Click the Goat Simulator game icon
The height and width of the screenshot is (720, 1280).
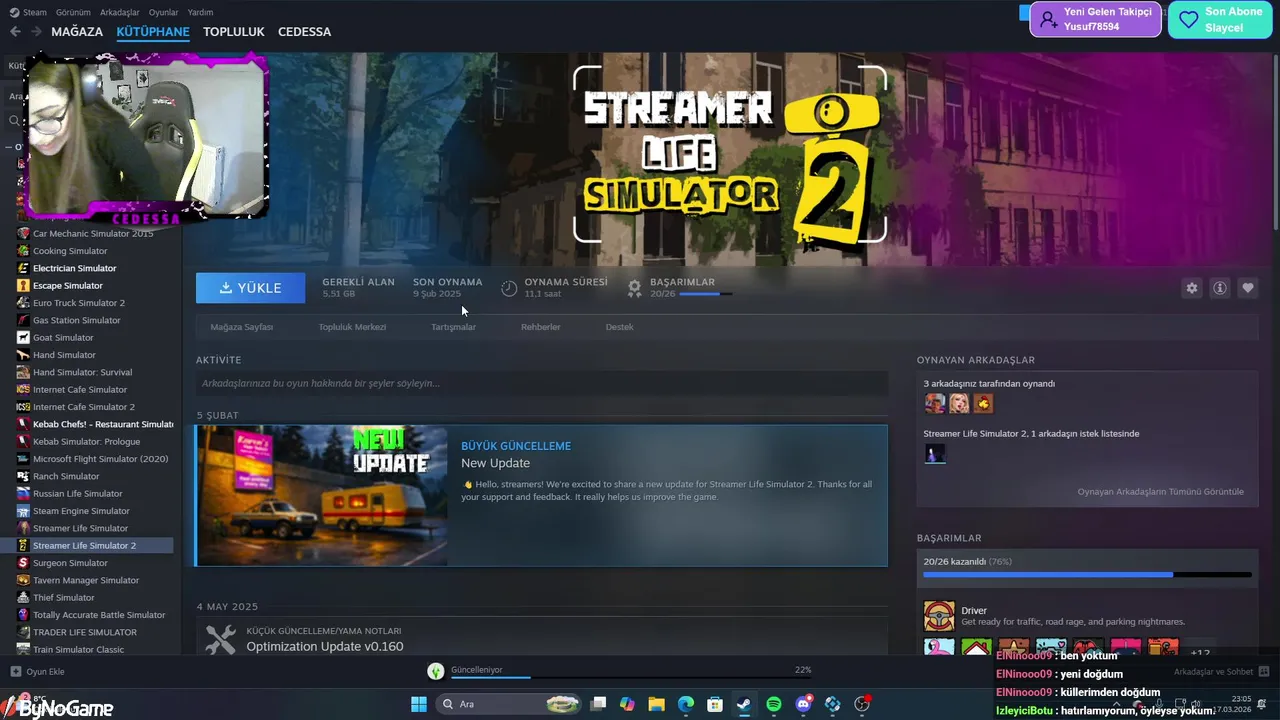(24, 337)
